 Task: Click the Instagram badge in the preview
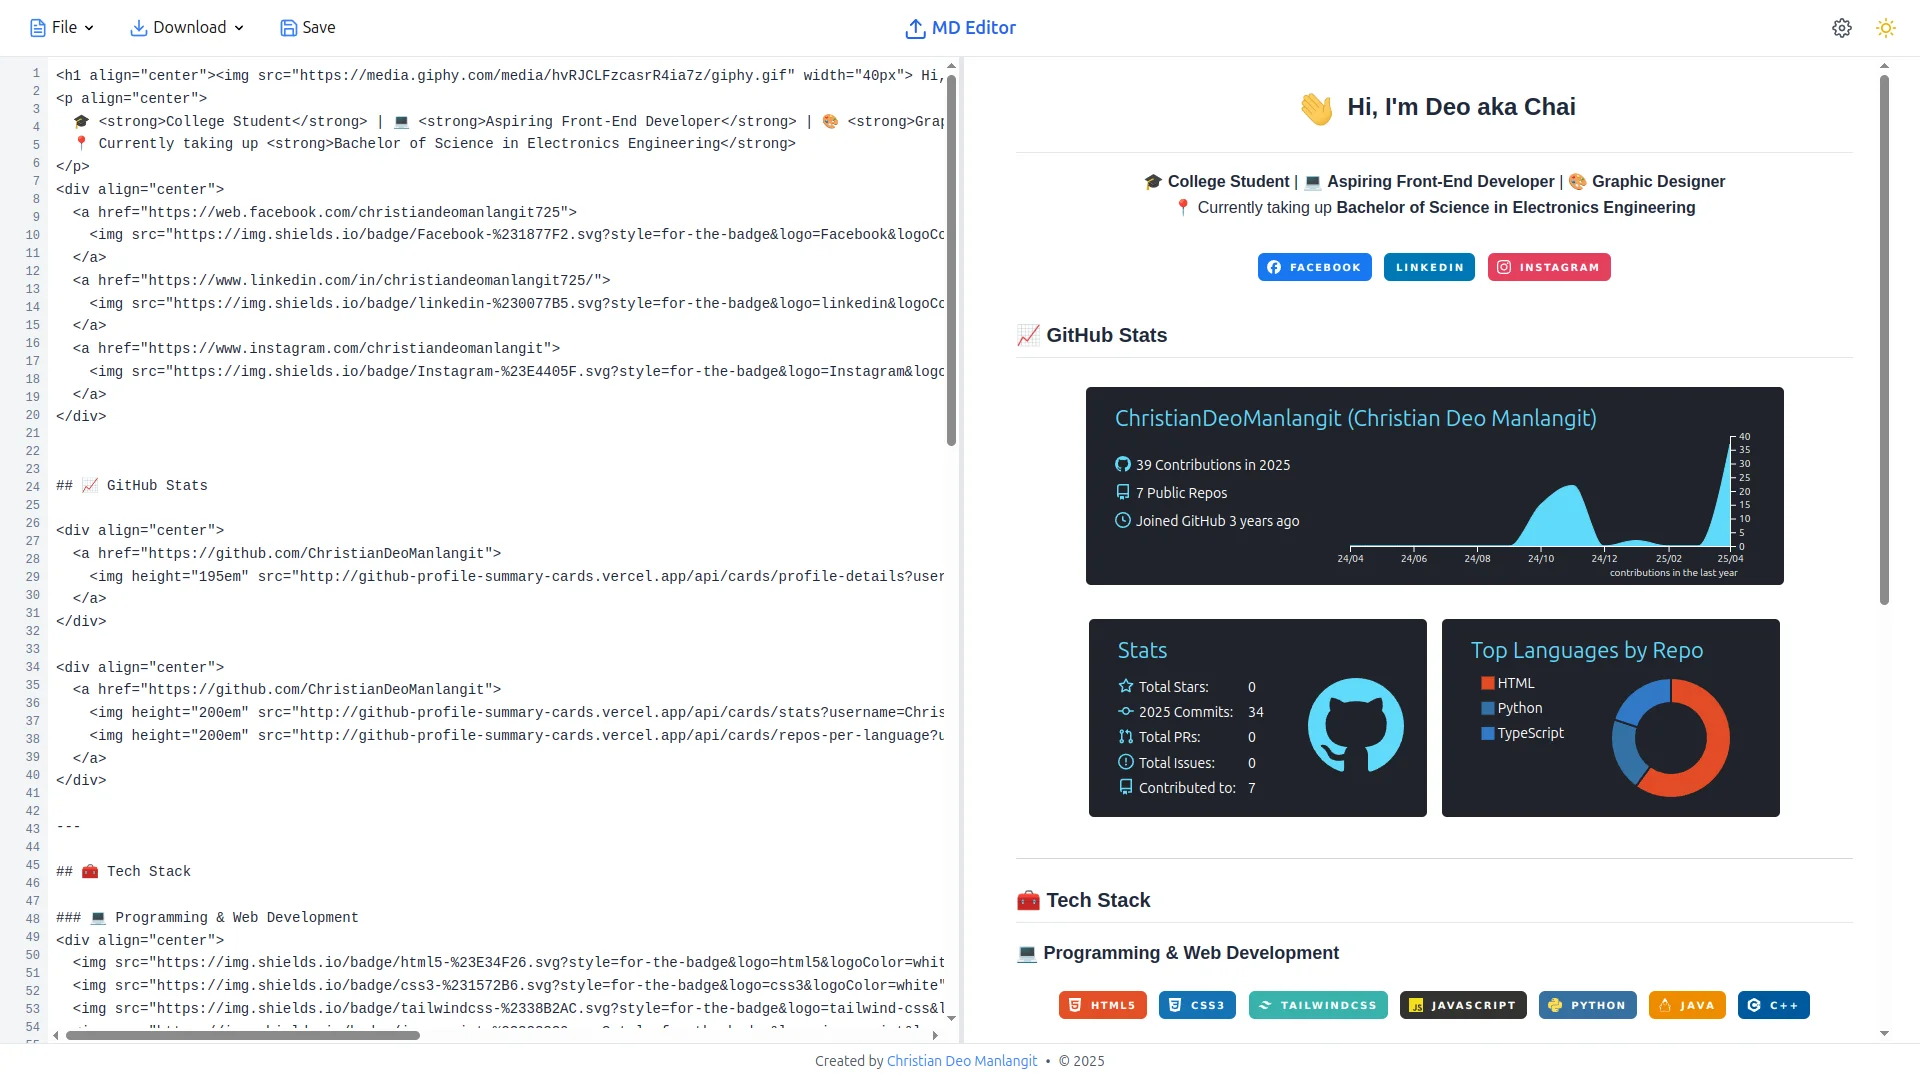pyautogui.click(x=1549, y=267)
